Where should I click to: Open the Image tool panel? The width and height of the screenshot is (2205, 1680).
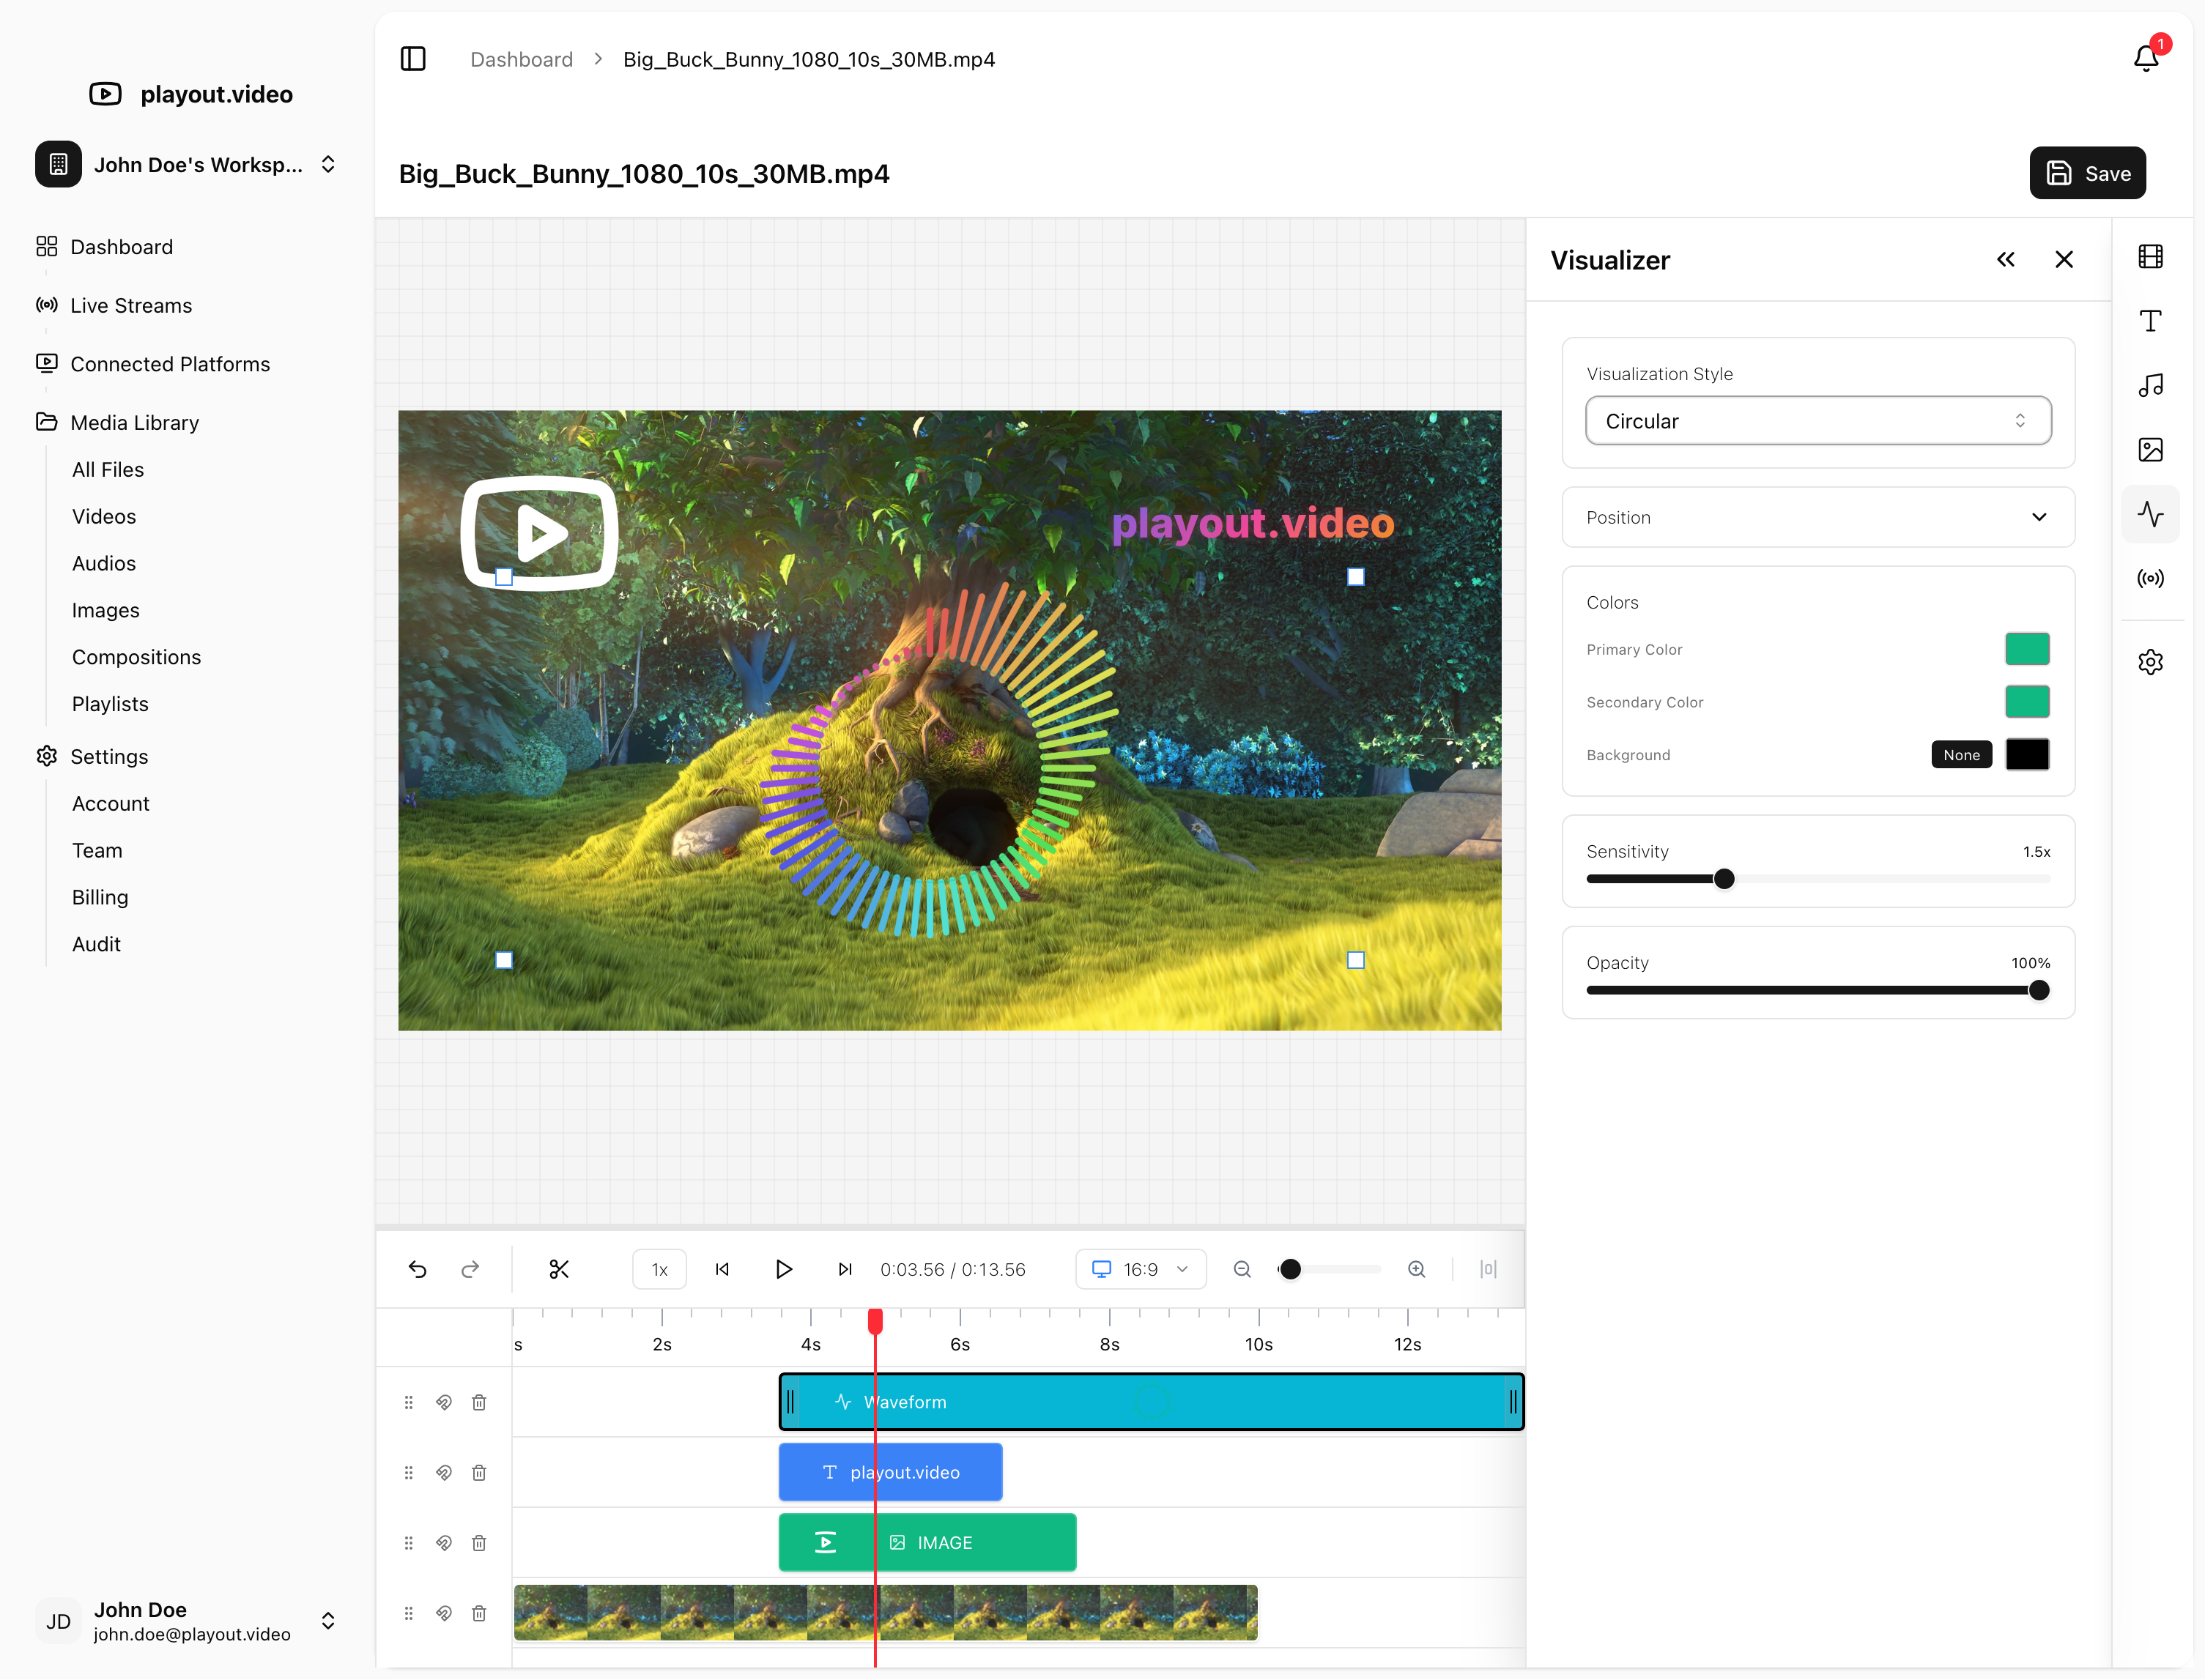click(x=2150, y=450)
